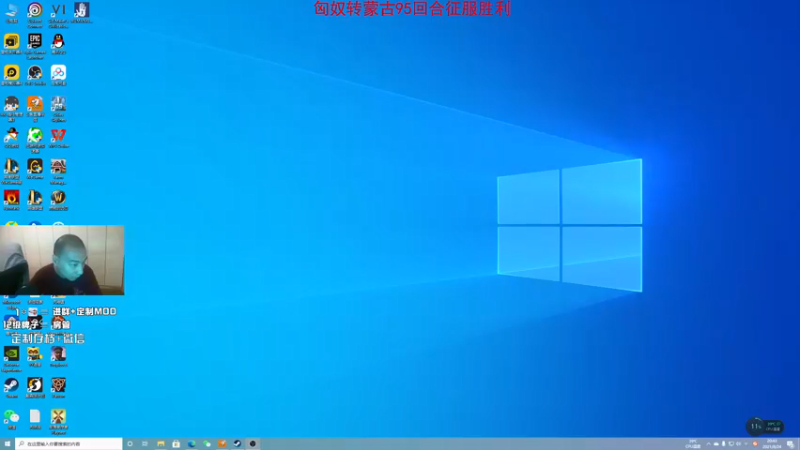Launch QQ penguin desktop icon

click(x=58, y=44)
